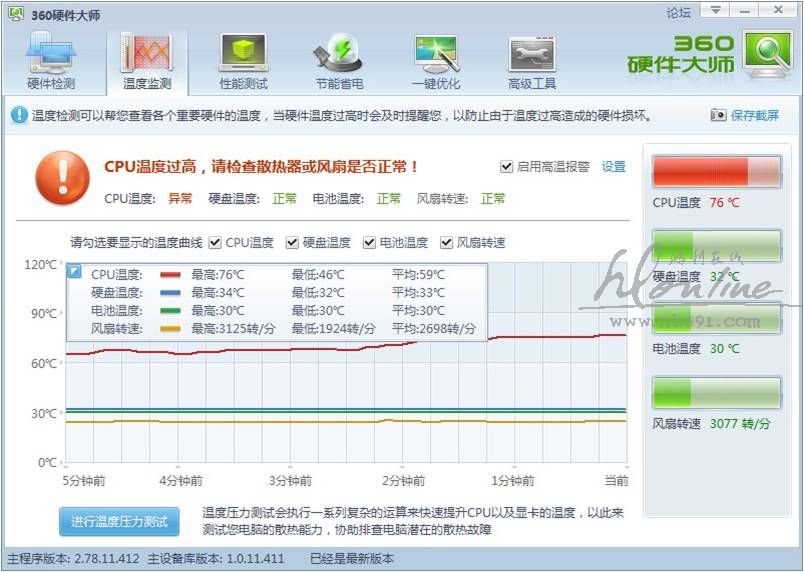Image resolution: width=804 pixels, height=572 pixels.
Task: Click the 3077 转/分 fan speed reading
Action: (x=740, y=424)
